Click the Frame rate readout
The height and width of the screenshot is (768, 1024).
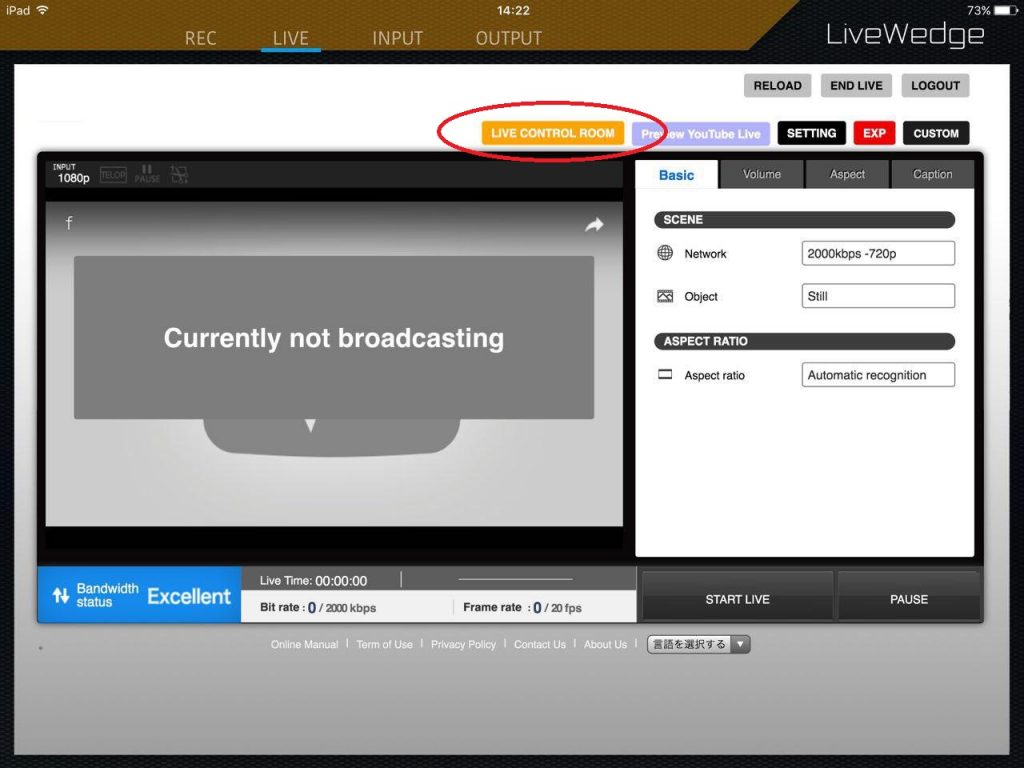click(522, 607)
